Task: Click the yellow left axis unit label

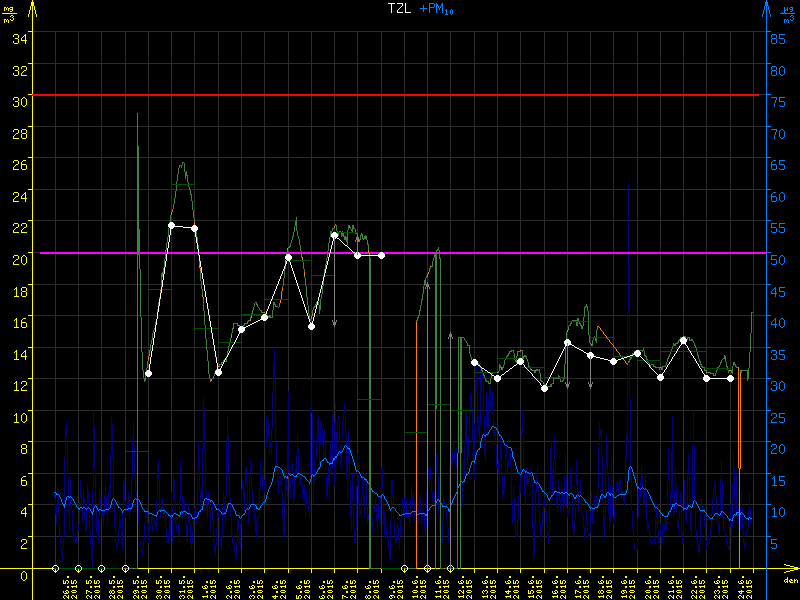Action: pyautogui.click(x=9, y=15)
